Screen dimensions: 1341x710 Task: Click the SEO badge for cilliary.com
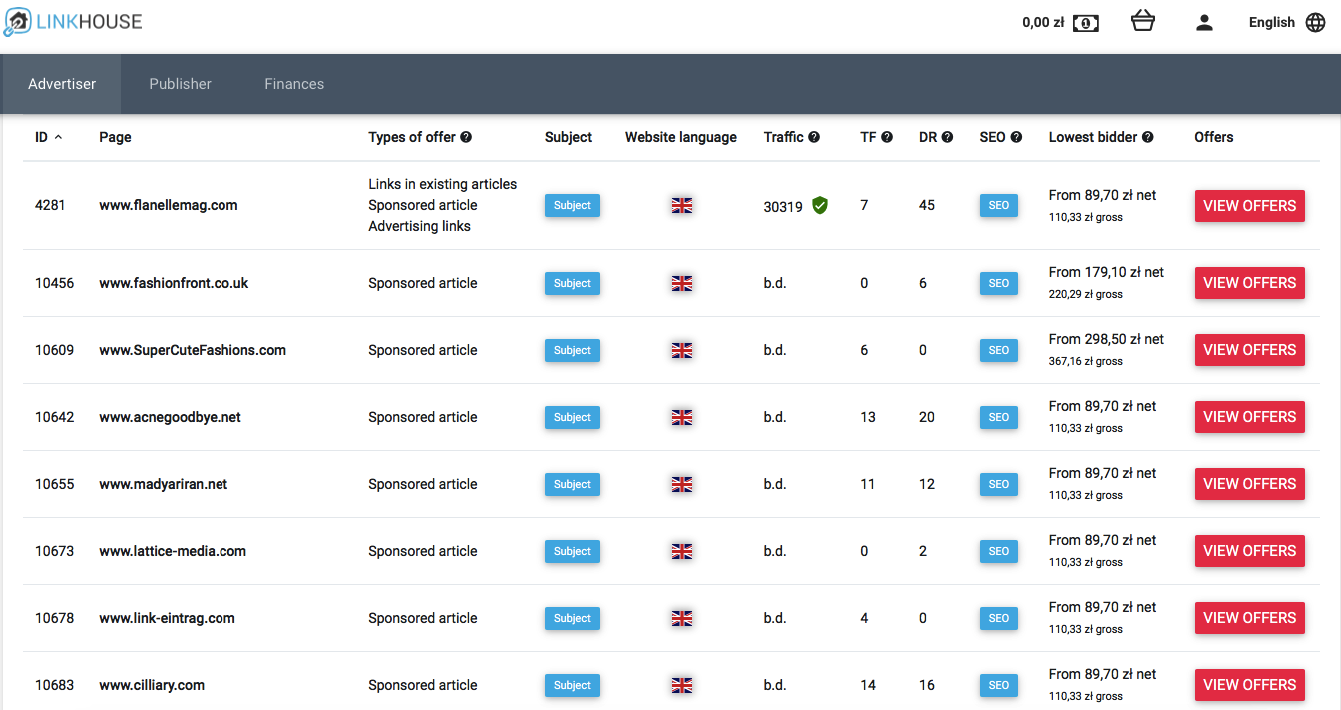tap(999, 685)
